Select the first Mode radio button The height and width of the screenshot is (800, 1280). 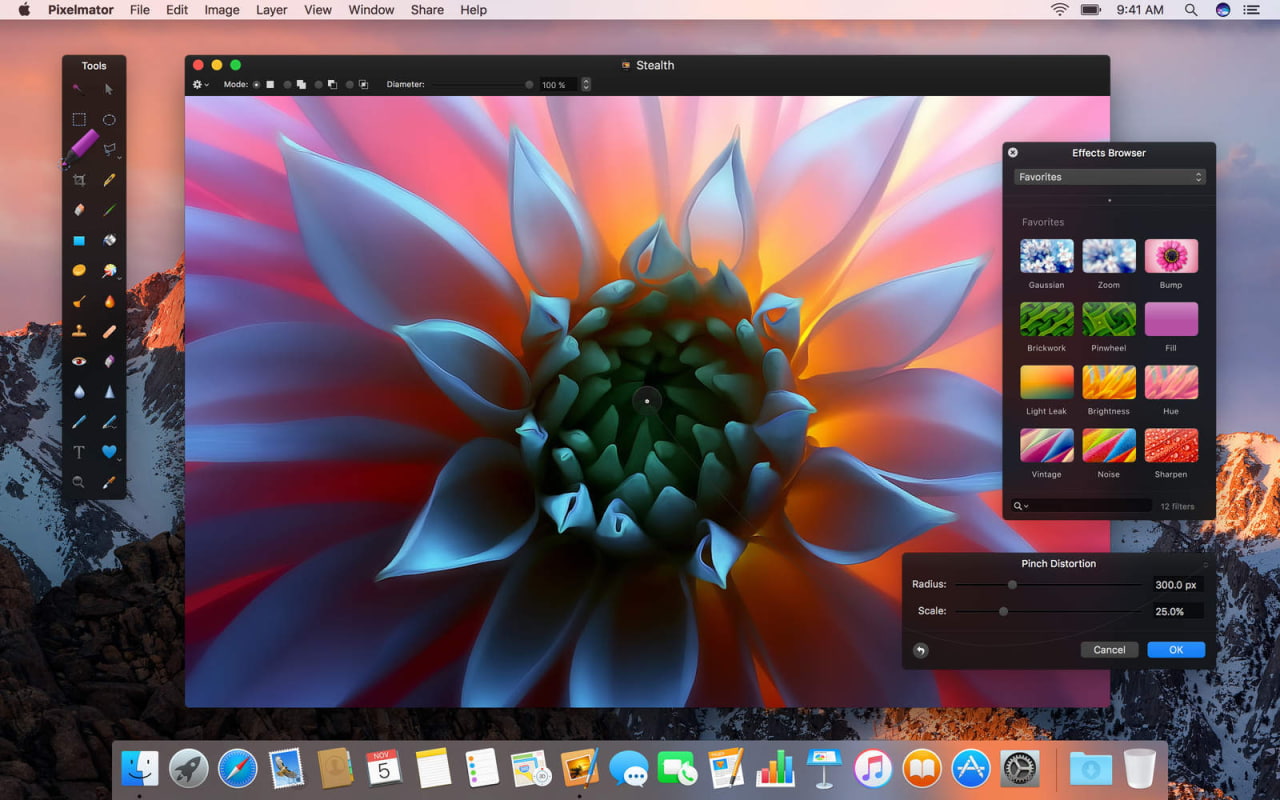256,85
